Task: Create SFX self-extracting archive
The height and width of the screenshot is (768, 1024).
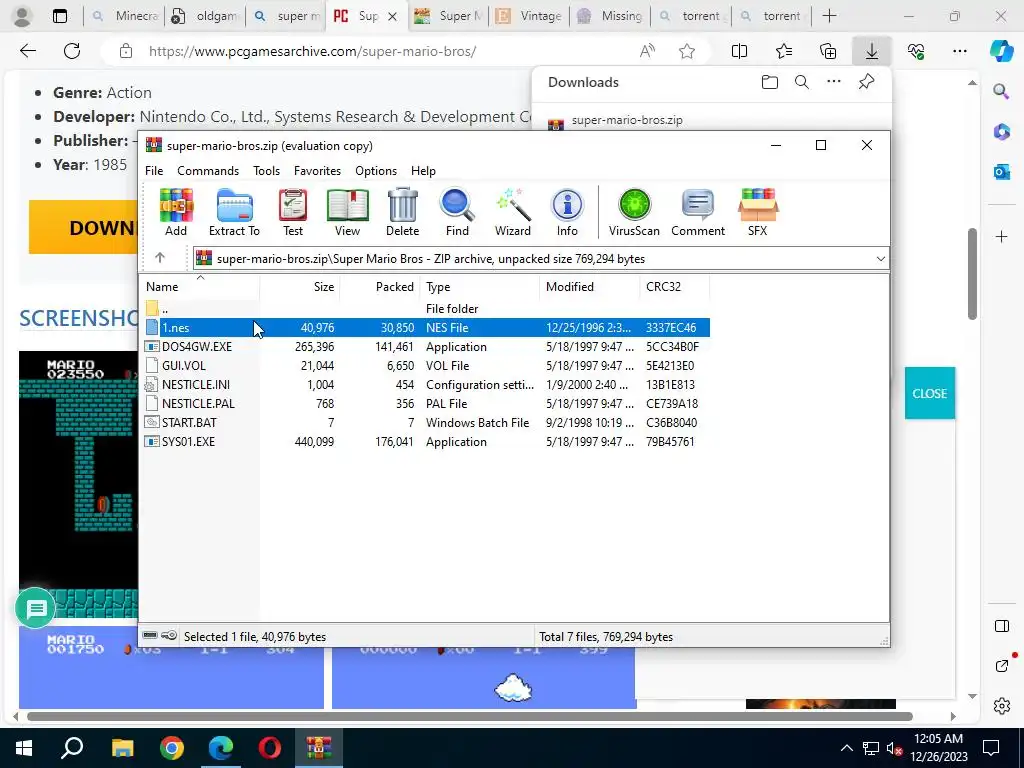Action: pyautogui.click(x=758, y=212)
